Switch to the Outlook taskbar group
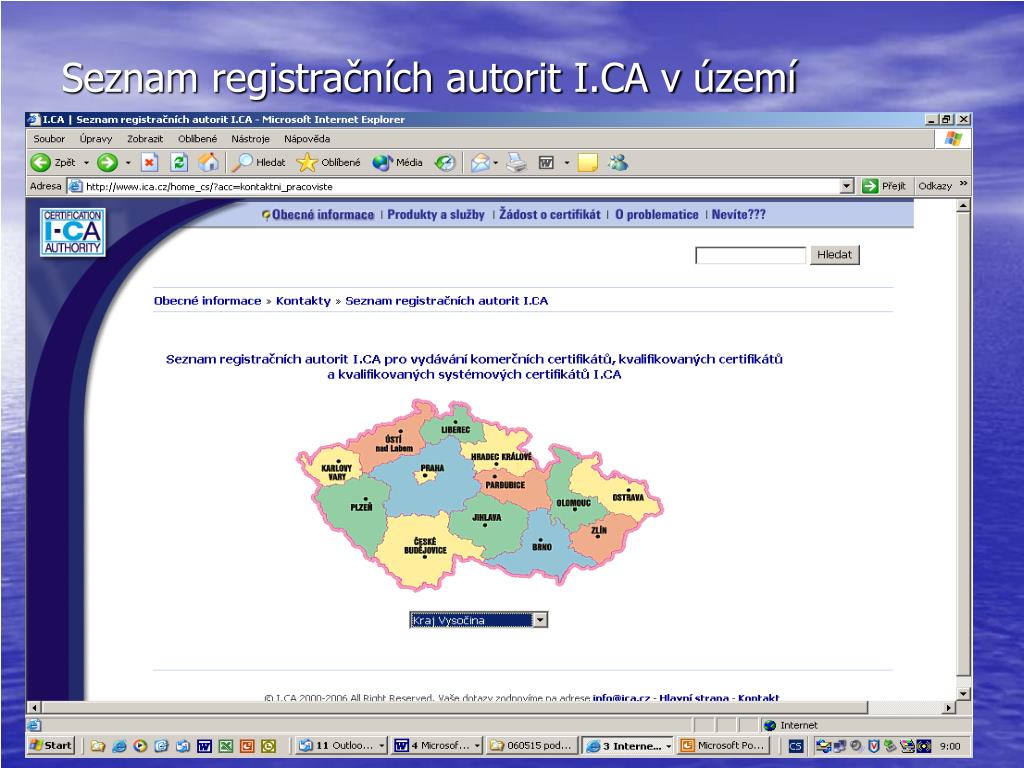The image size is (1024, 768). click(341, 745)
